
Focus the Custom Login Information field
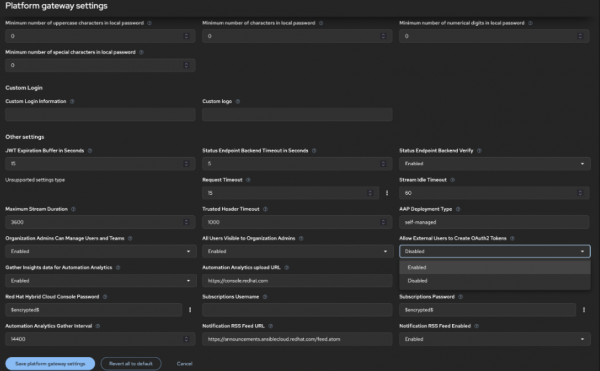(100, 114)
